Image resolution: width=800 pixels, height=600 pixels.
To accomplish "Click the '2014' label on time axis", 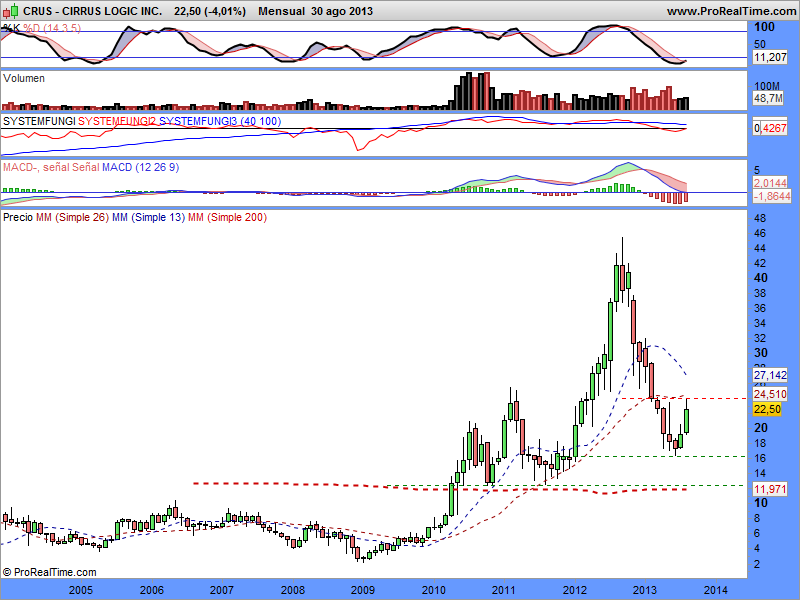I will click(x=716, y=590).
